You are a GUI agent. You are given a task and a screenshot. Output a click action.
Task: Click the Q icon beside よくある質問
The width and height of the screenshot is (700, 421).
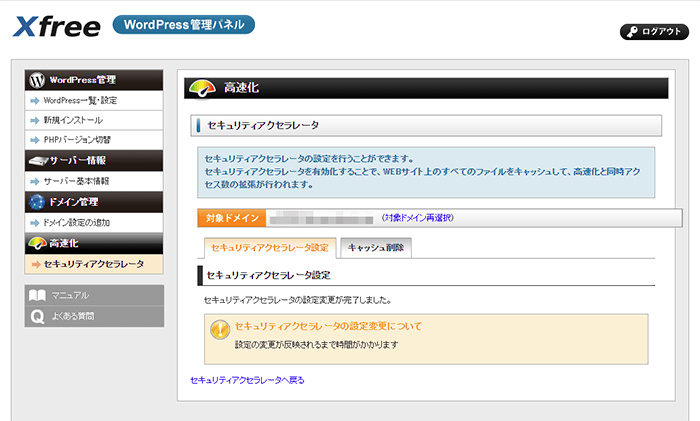click(x=37, y=317)
